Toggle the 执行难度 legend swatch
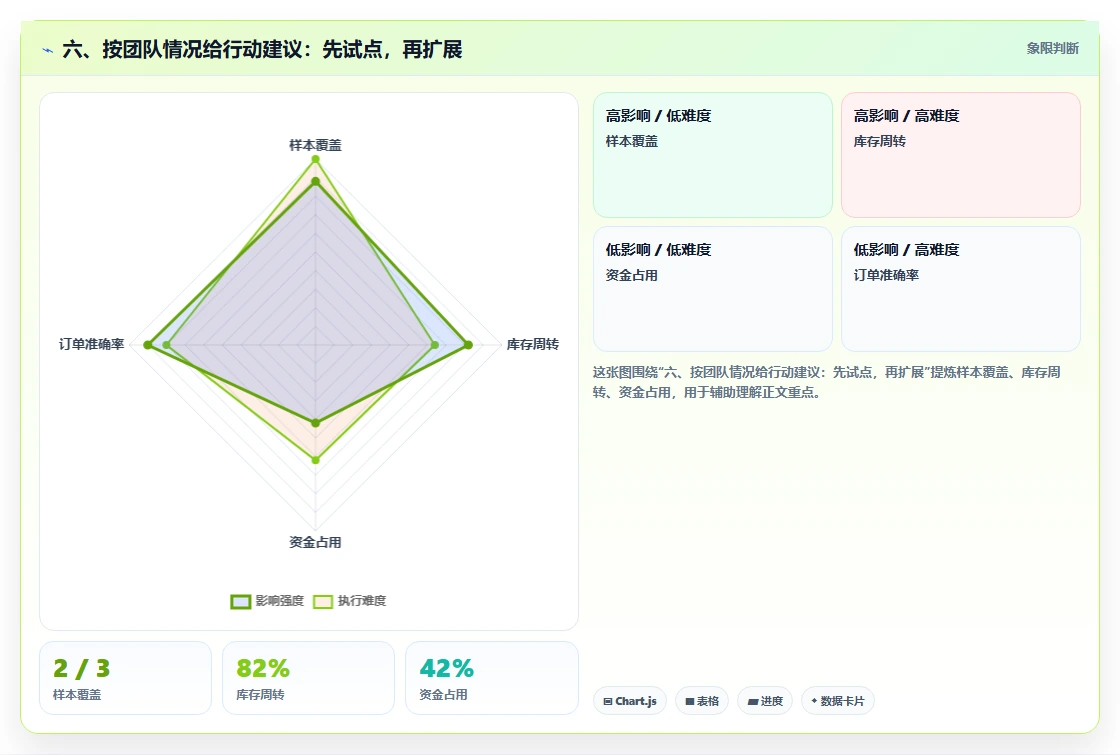Image resolution: width=1120 pixels, height=755 pixels. [323, 601]
